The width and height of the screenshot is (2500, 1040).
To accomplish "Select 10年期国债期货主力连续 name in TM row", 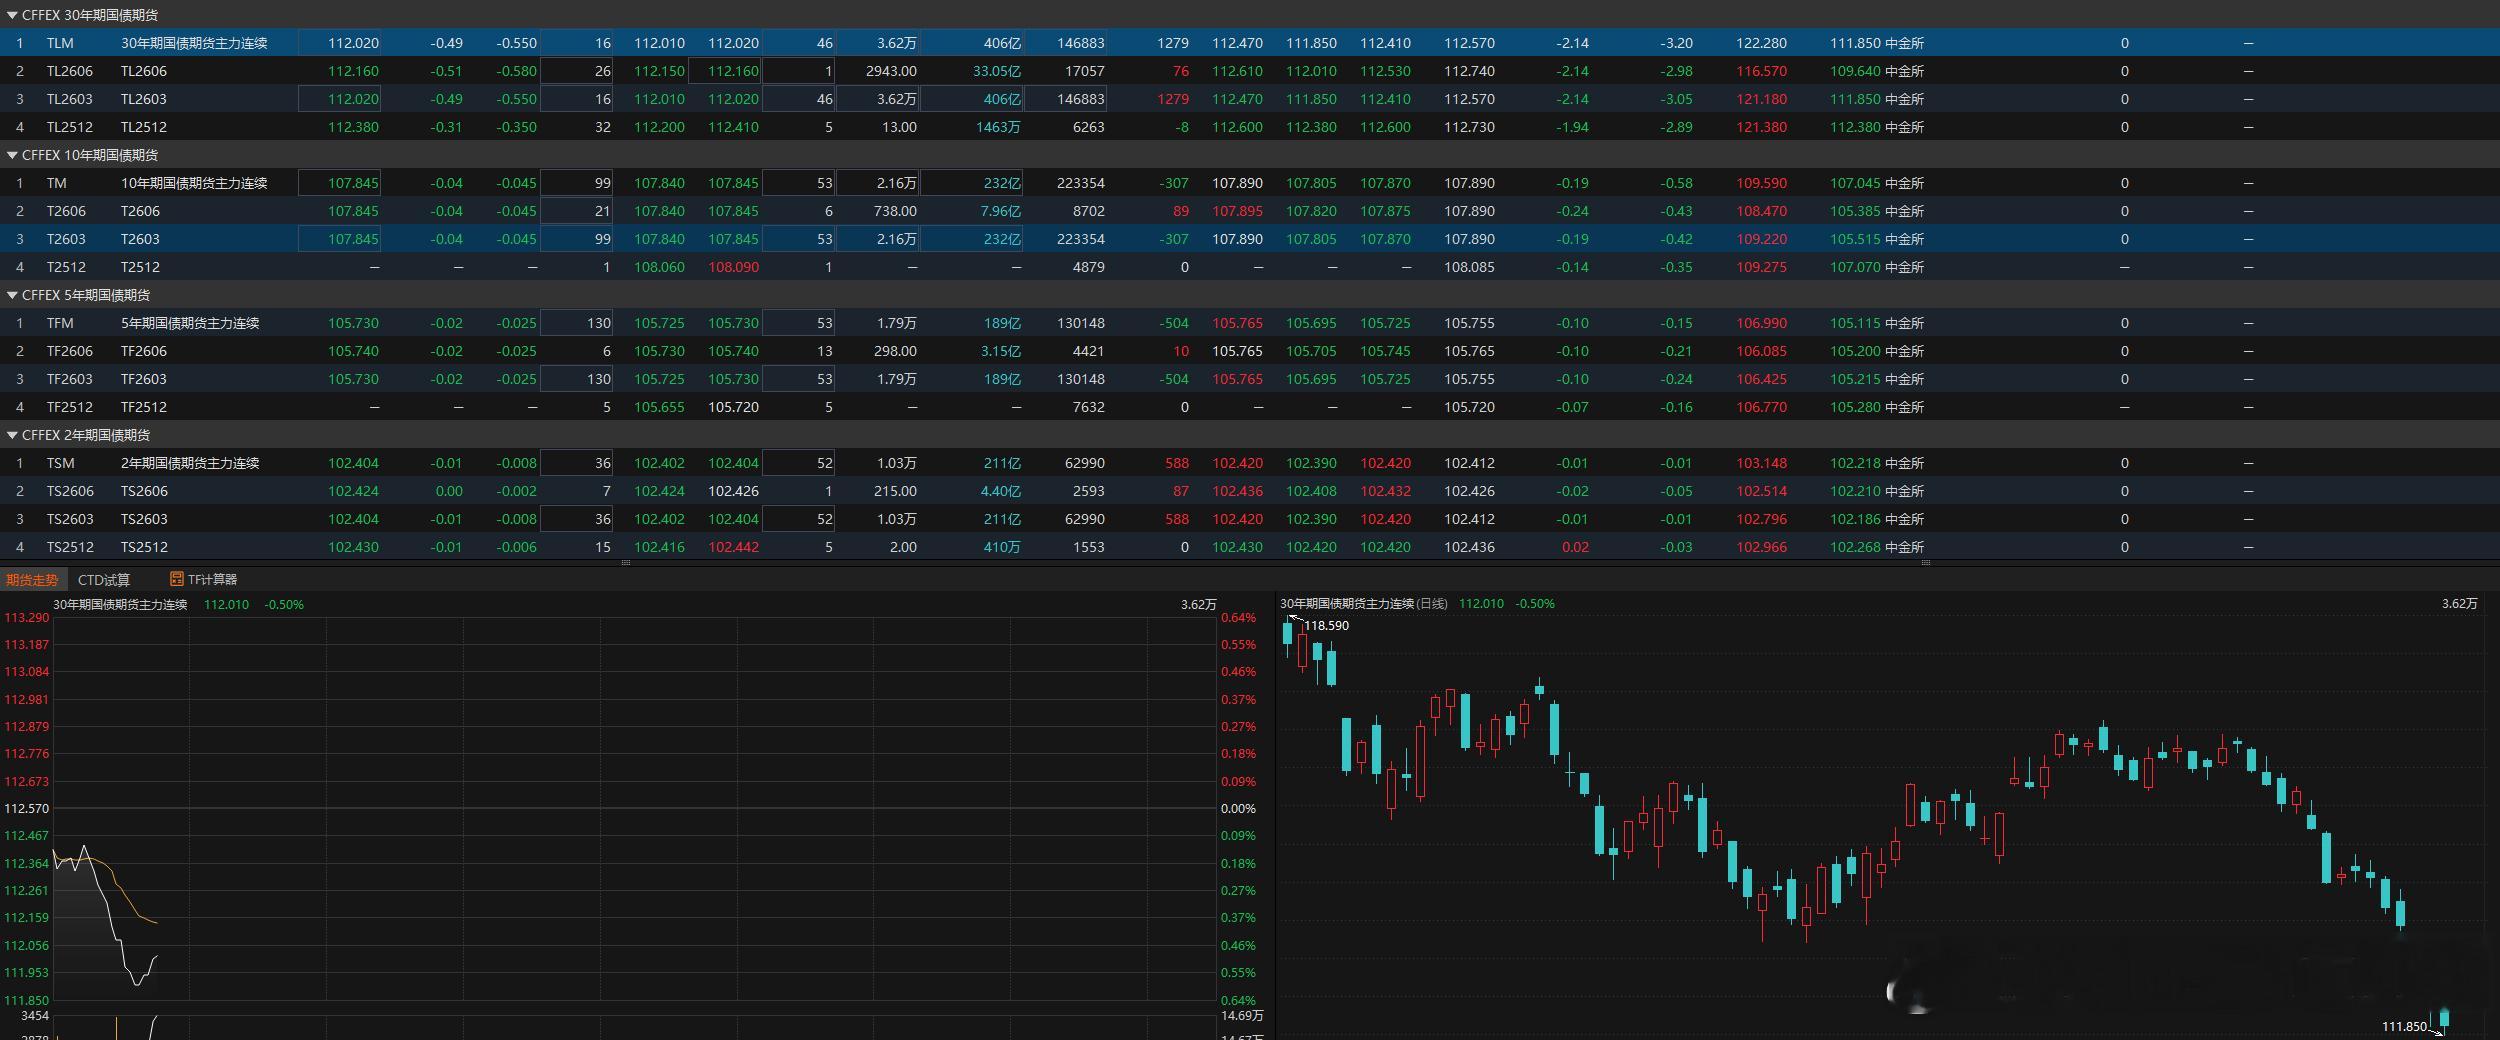I will point(194,183).
